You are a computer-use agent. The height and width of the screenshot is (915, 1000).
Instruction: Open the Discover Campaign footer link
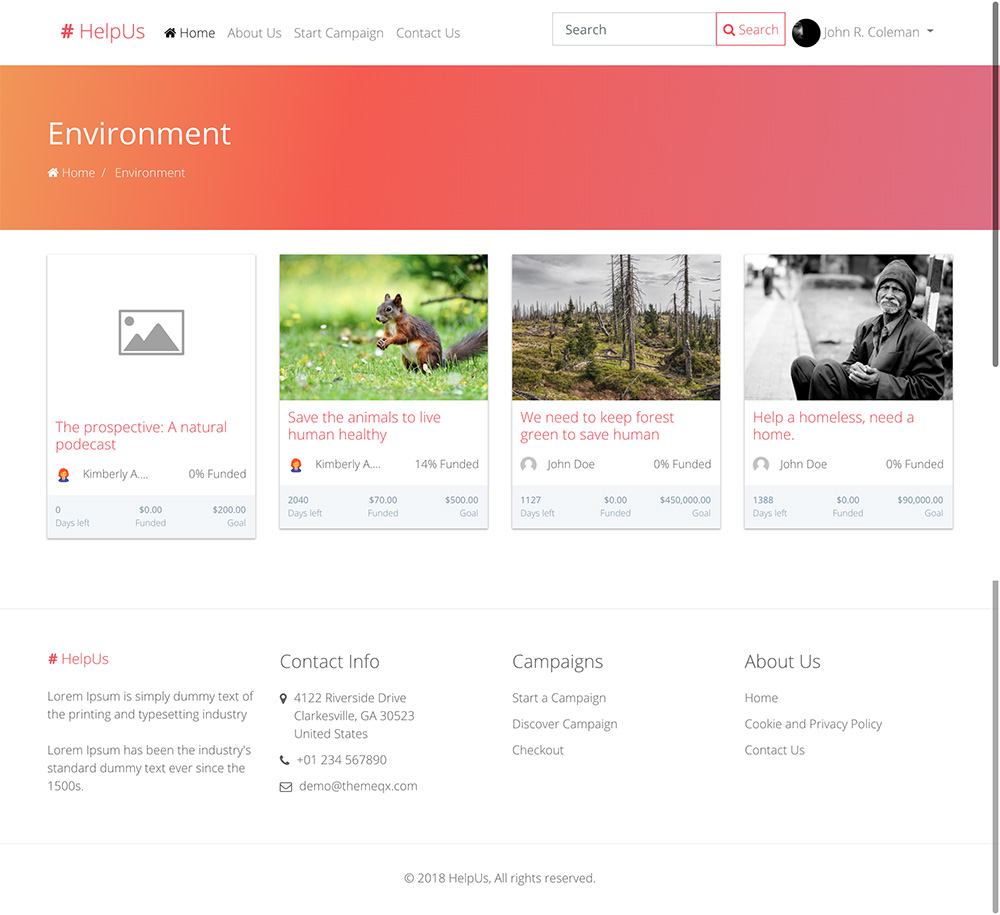(564, 724)
